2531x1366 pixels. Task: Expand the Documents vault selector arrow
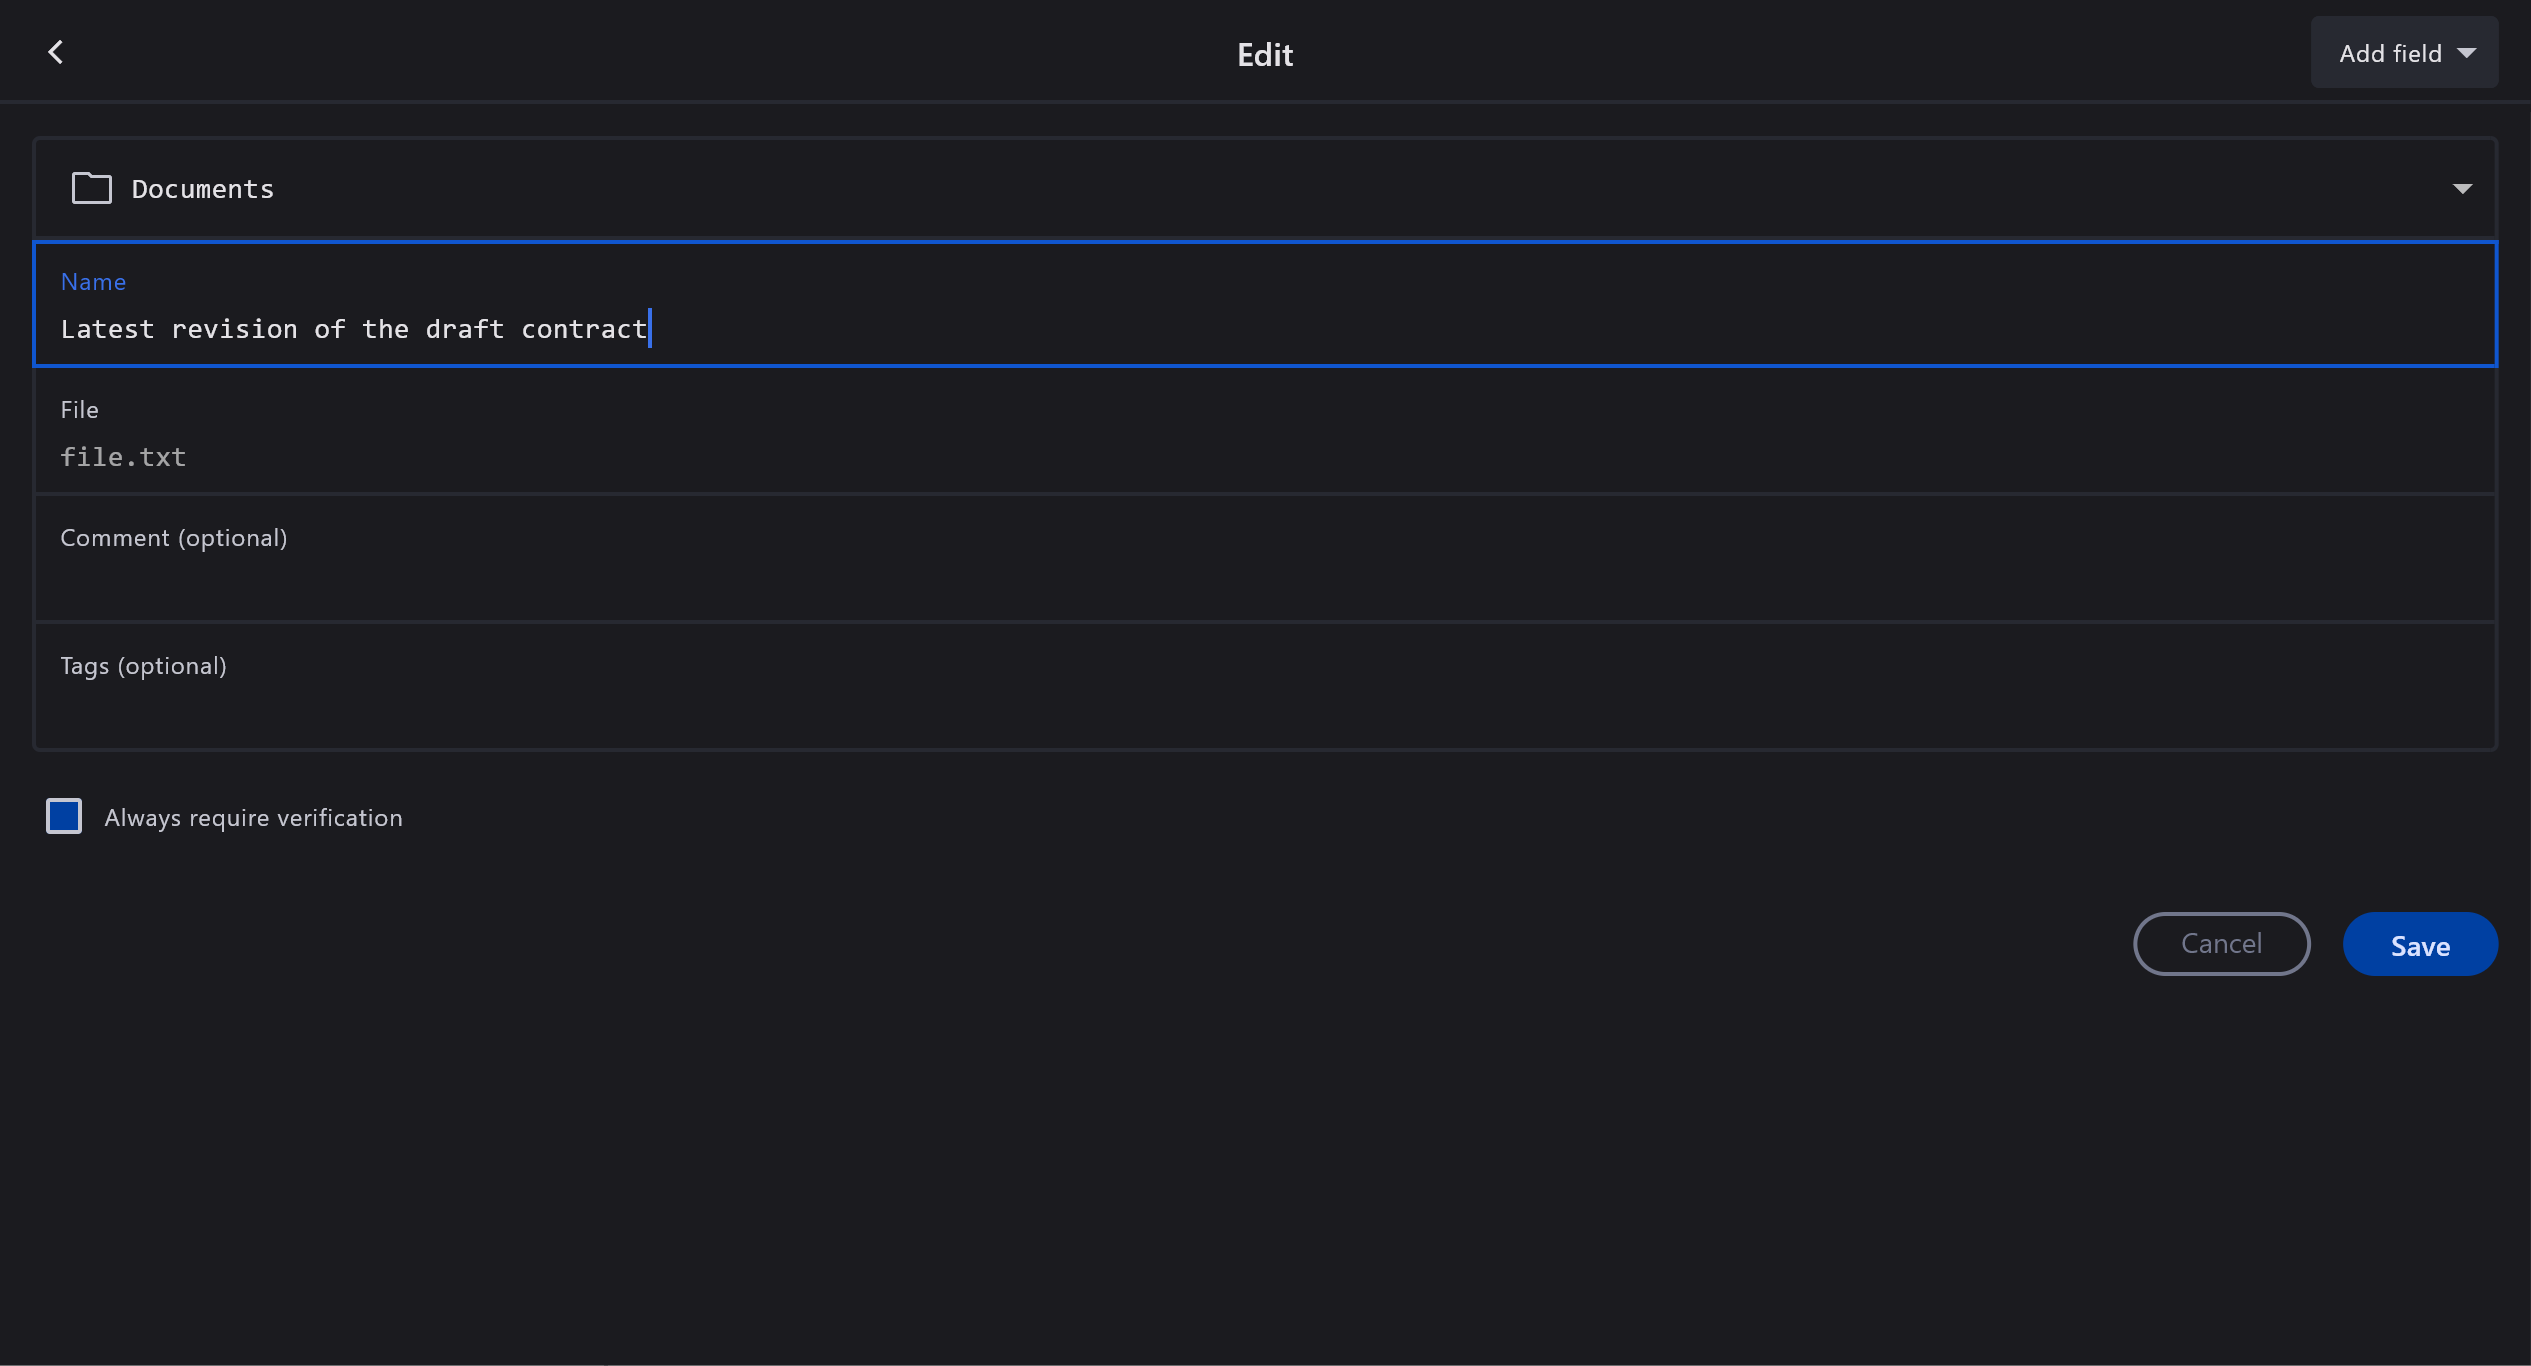click(2461, 189)
